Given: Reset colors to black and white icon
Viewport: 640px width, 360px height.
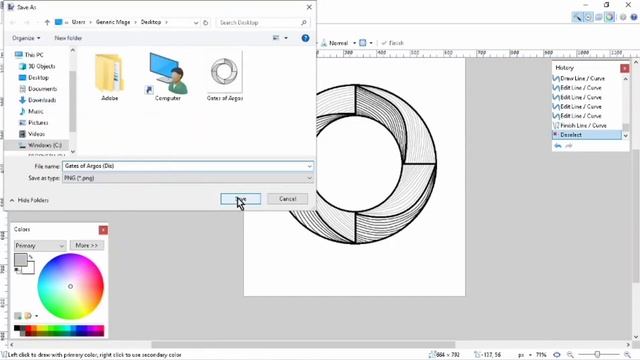Looking at the screenshot, I should click(x=17, y=269).
